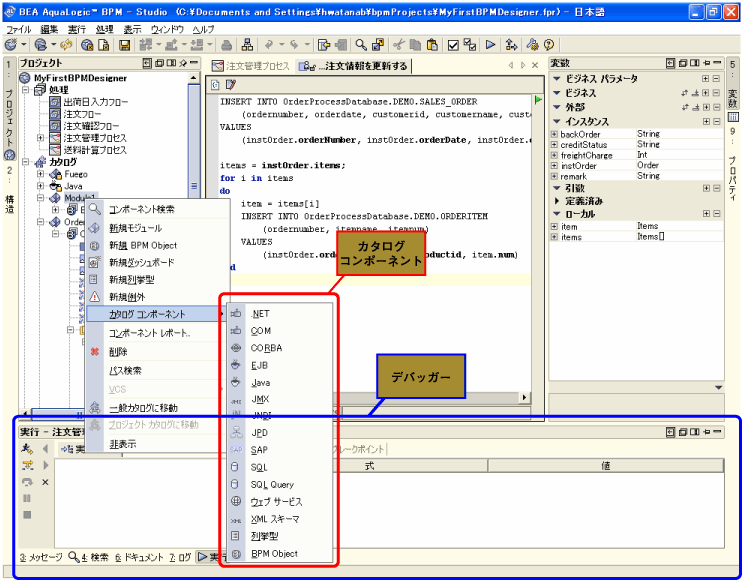Open the ウィンドウ menu
Screen dimensions: 745x580
click(x=167, y=29)
